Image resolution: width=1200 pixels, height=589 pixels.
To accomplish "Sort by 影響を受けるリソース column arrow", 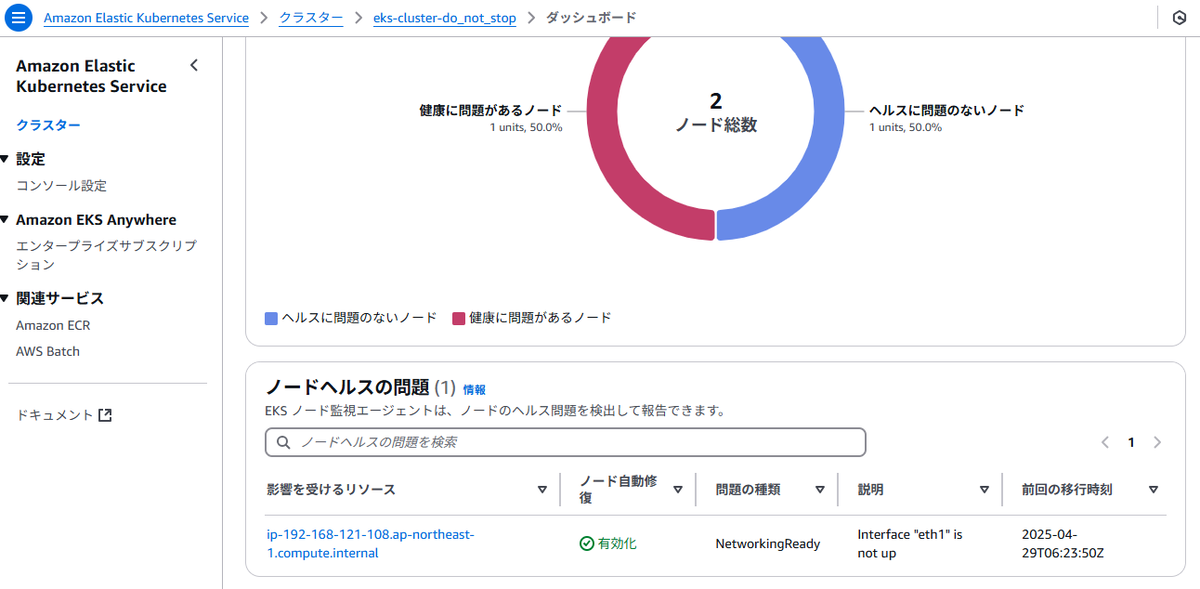I will click(542, 490).
